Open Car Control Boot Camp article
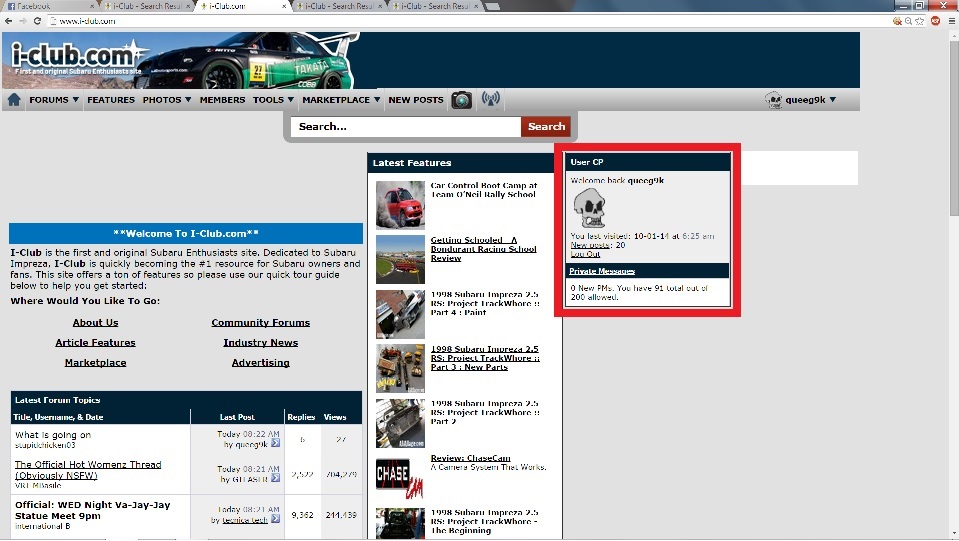The height and width of the screenshot is (541, 959). tap(483, 190)
